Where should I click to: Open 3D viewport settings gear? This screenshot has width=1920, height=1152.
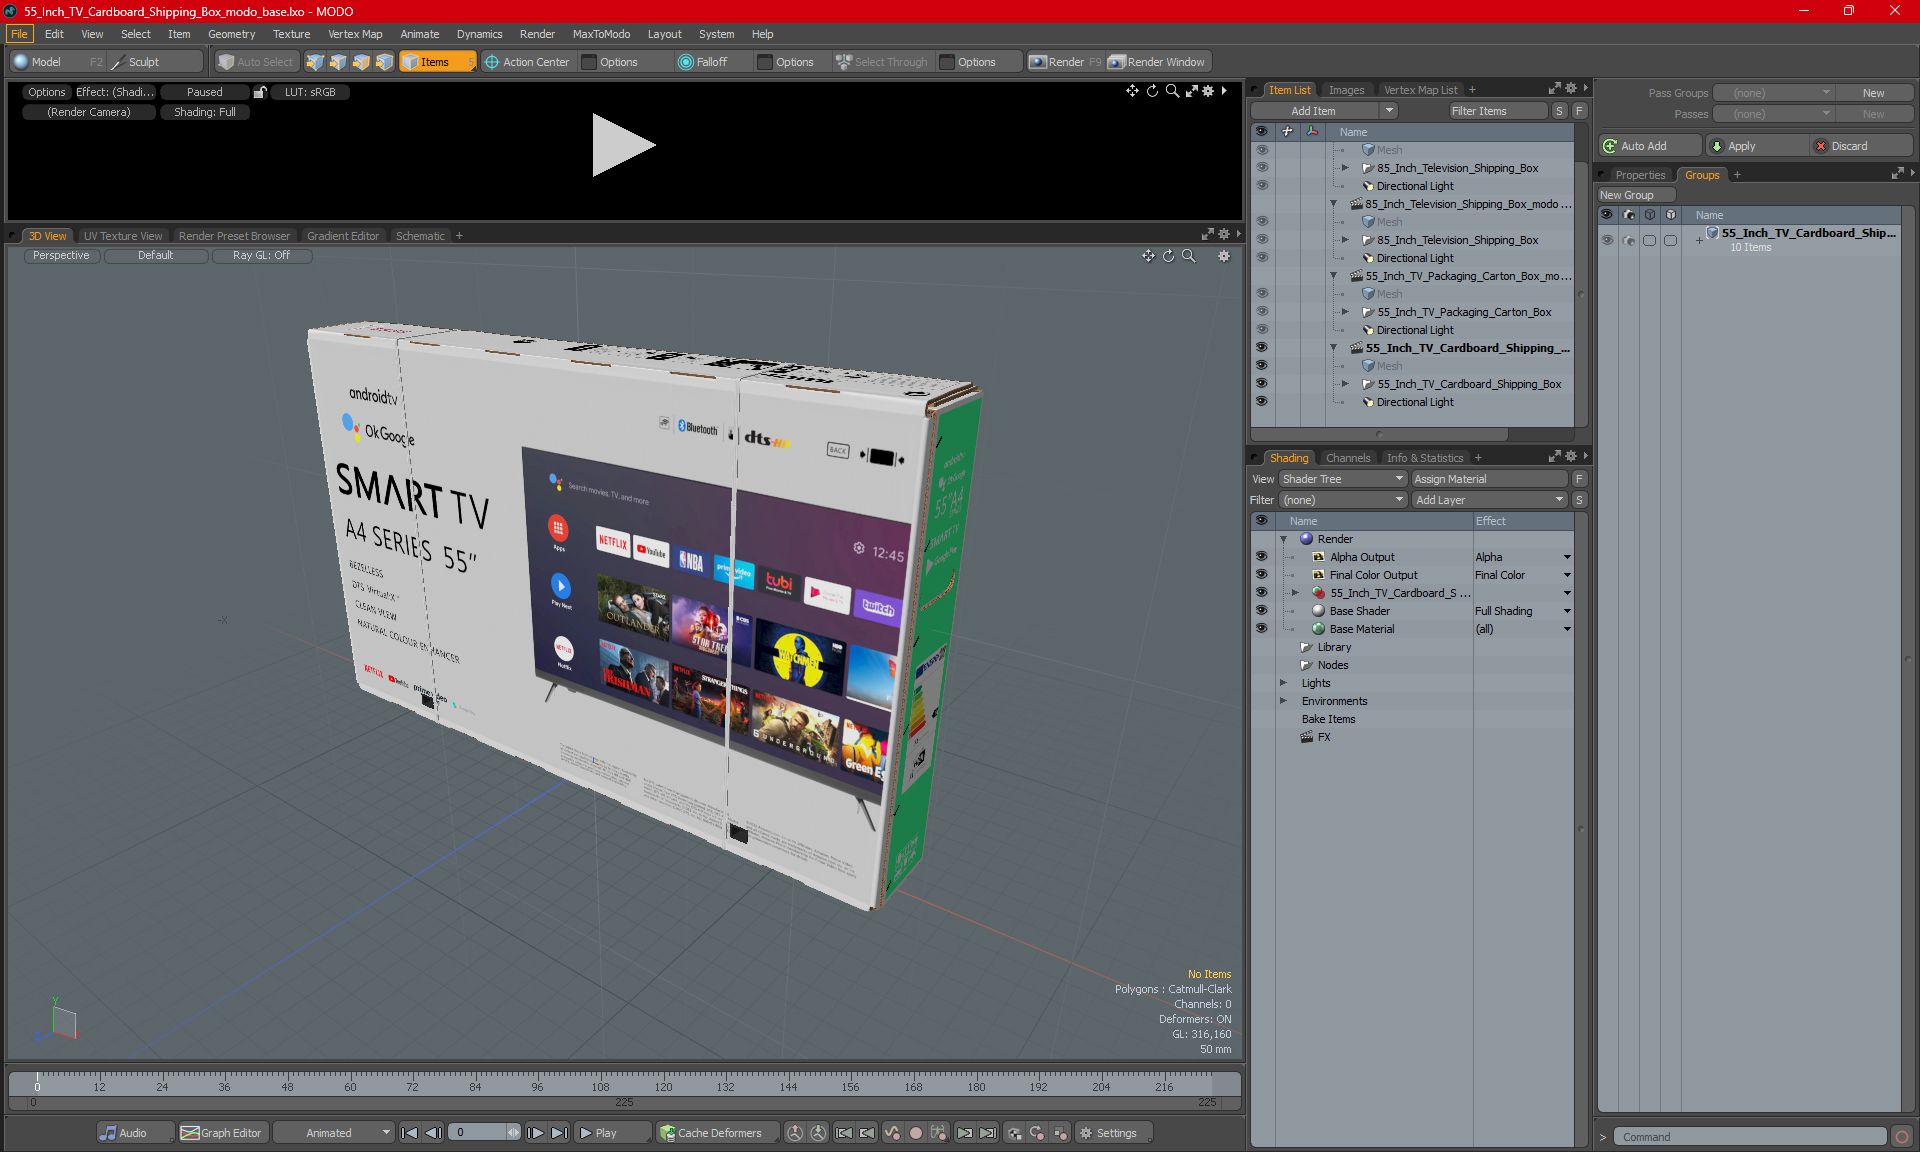pyautogui.click(x=1224, y=256)
